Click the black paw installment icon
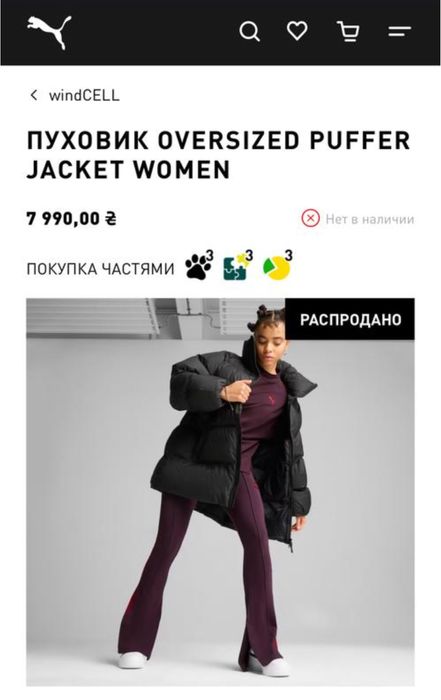The width and height of the screenshot is (441, 700). click(199, 266)
